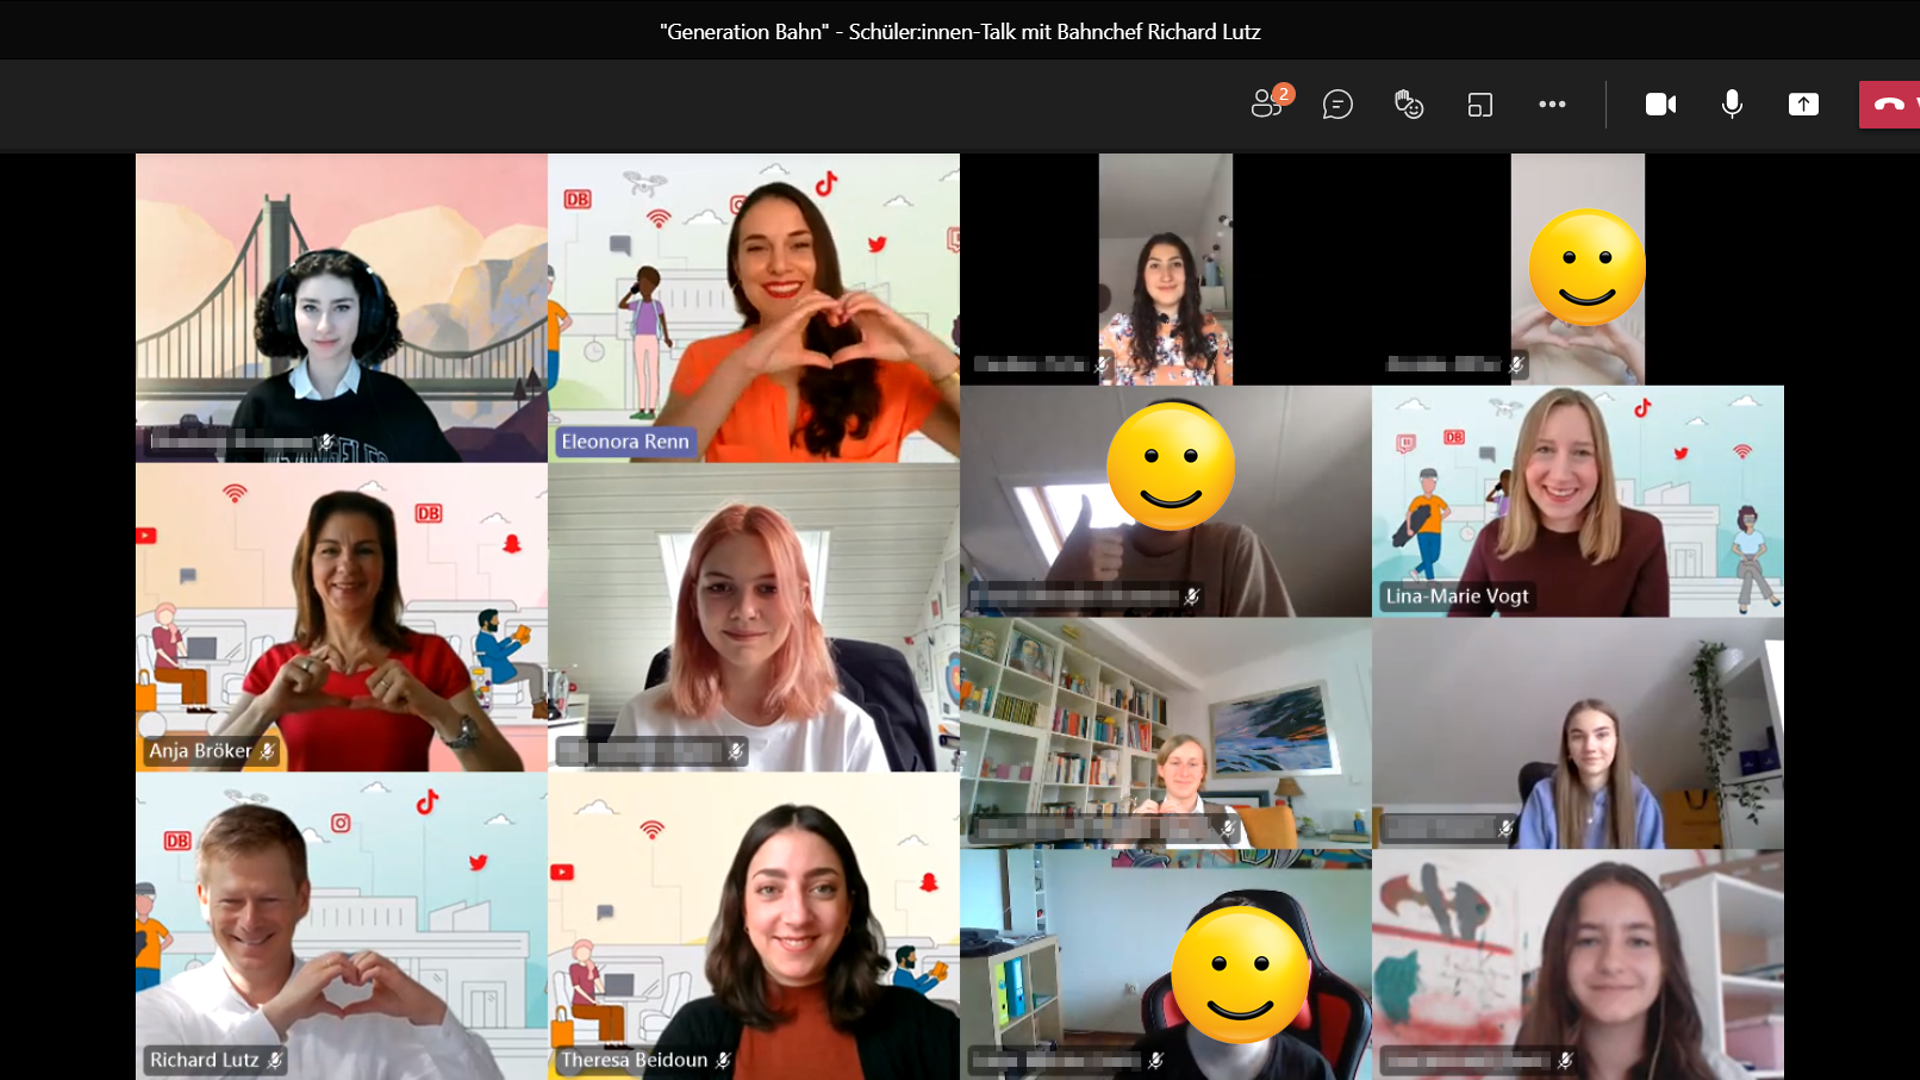1920x1080 pixels.
Task: Mute your microphone
Action: point(1731,104)
